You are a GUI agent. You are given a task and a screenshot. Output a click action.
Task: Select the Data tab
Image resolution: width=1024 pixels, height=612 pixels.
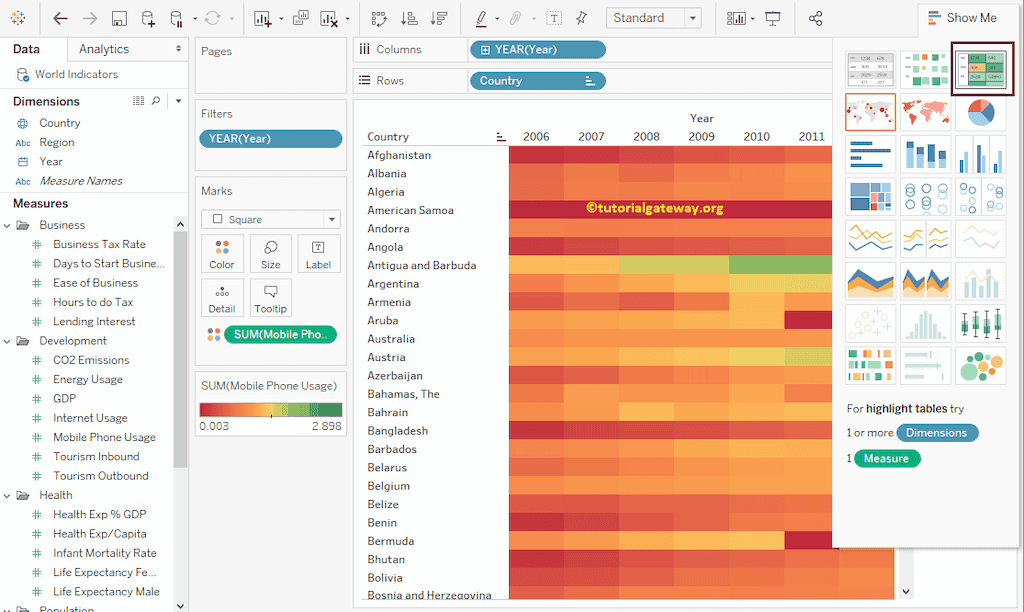pyautogui.click(x=27, y=49)
